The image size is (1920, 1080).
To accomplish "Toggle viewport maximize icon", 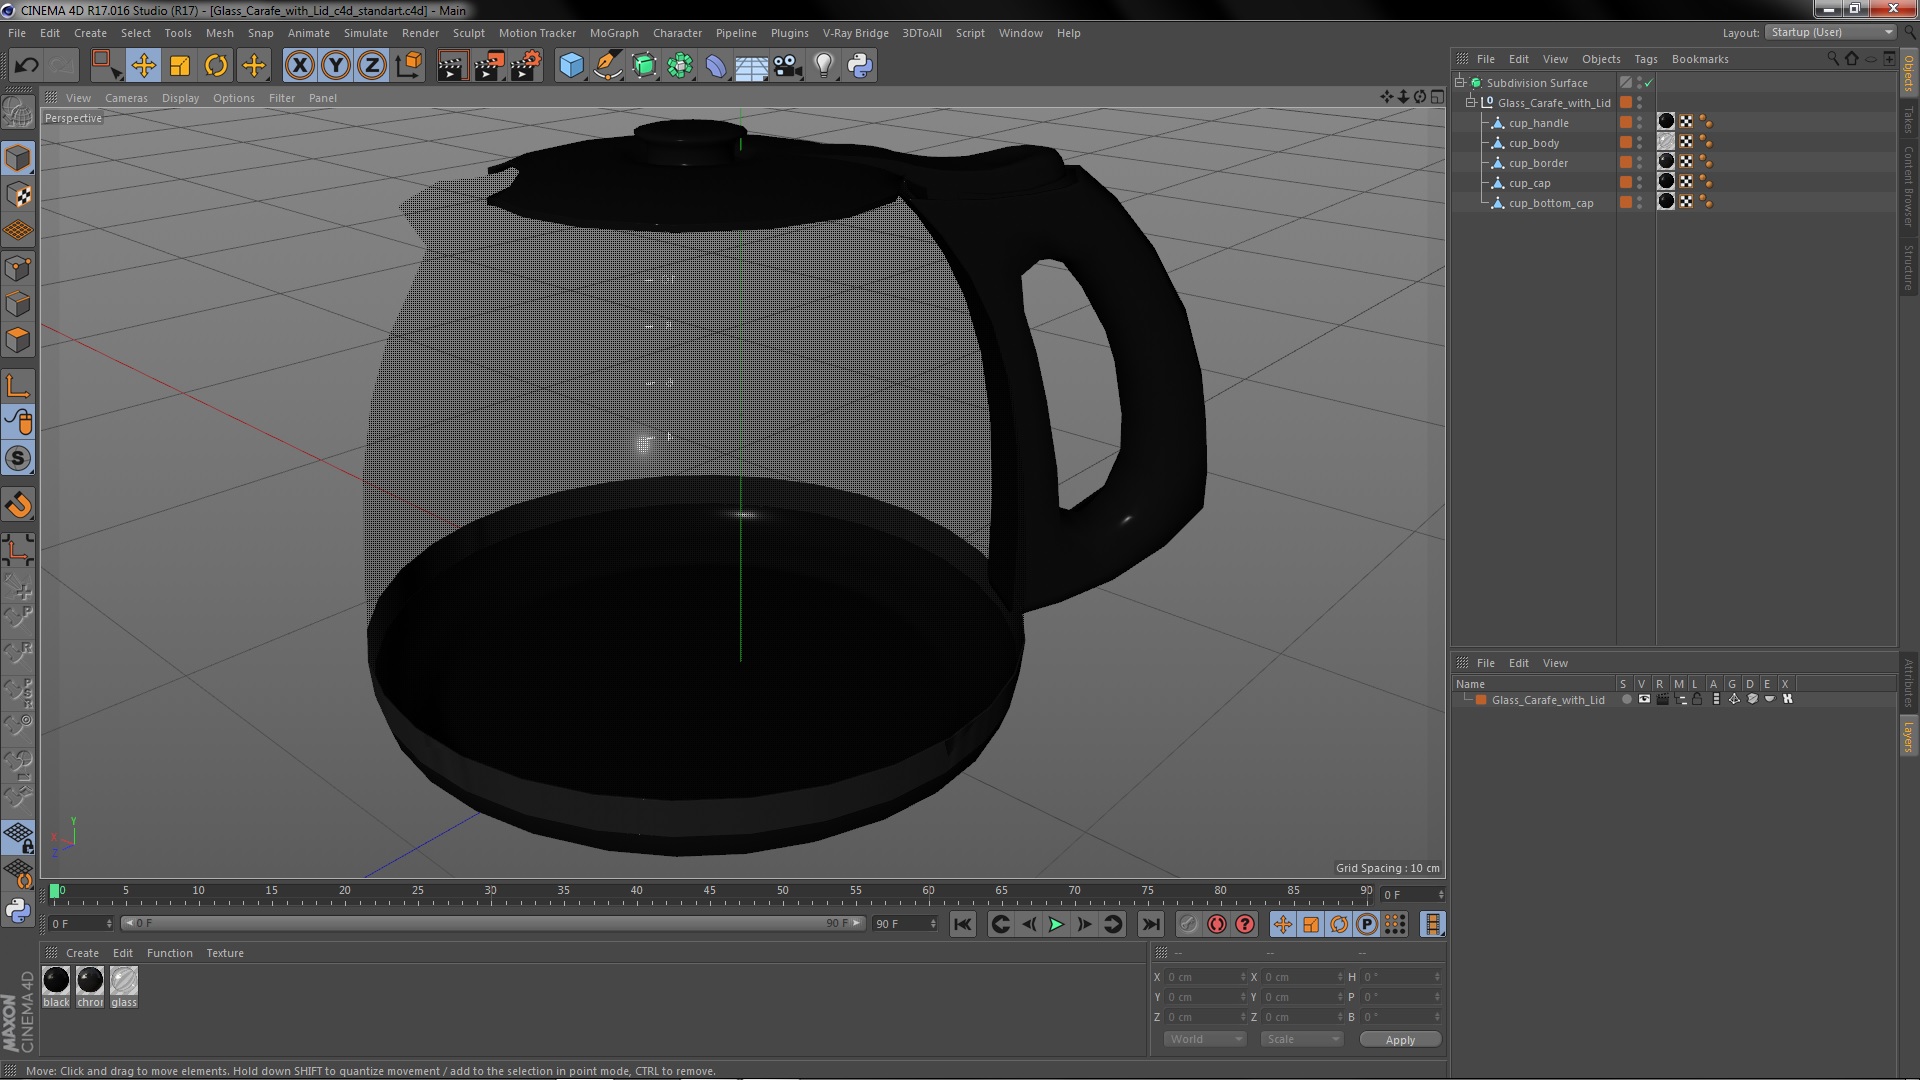I will click(1437, 97).
